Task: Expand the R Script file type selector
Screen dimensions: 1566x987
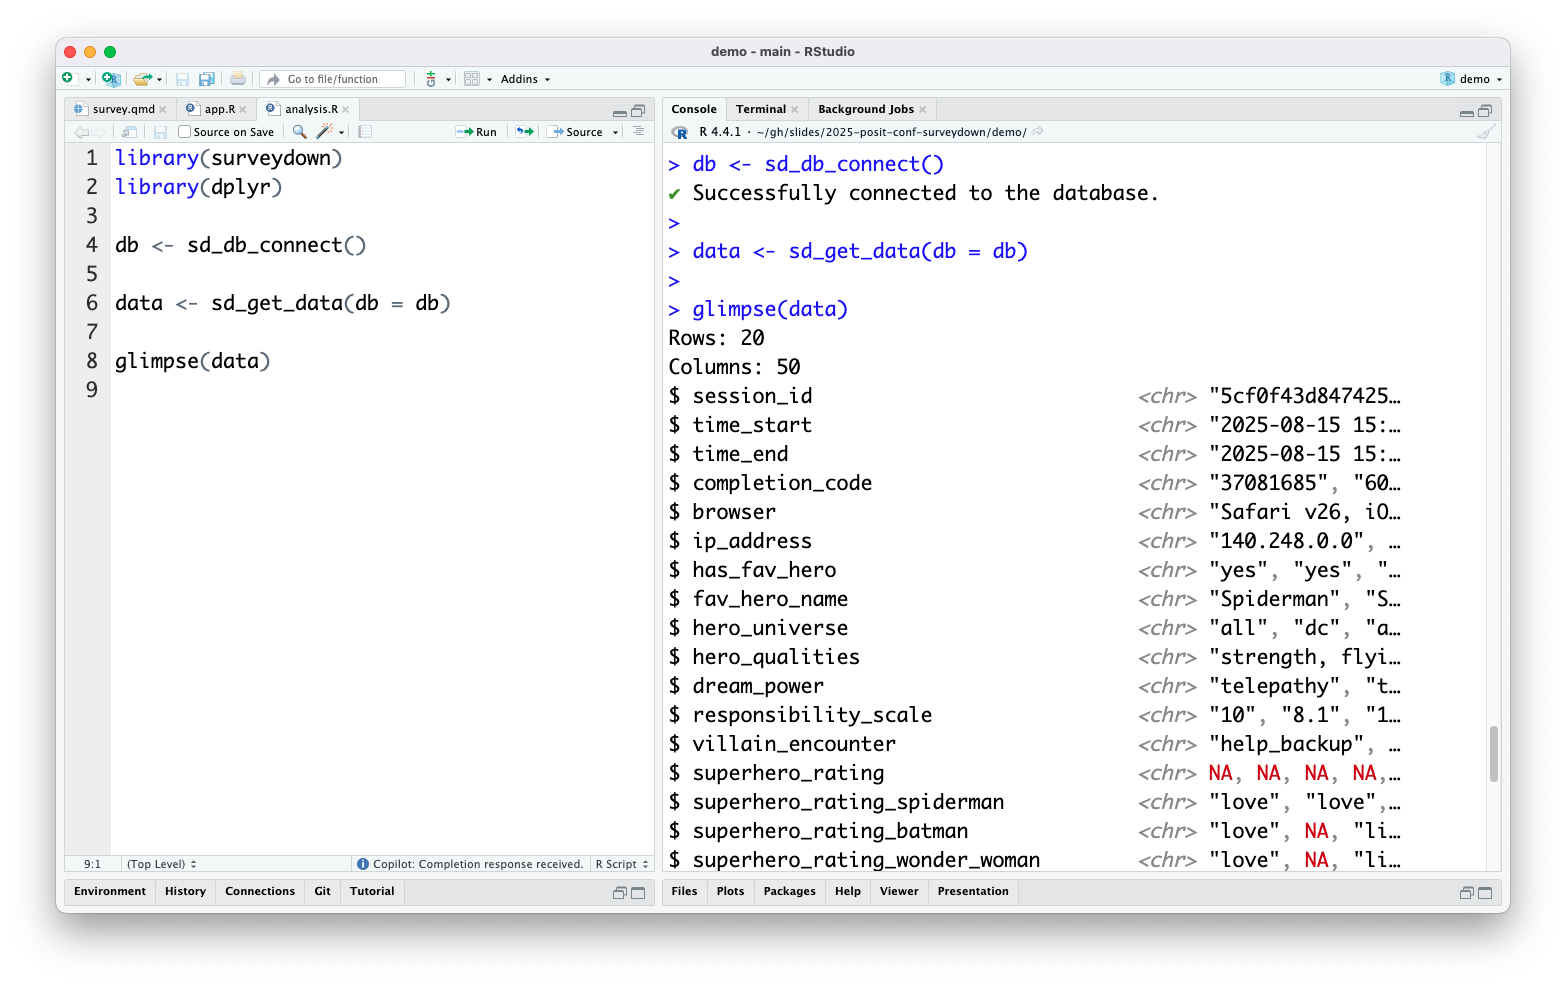Action: [x=622, y=864]
